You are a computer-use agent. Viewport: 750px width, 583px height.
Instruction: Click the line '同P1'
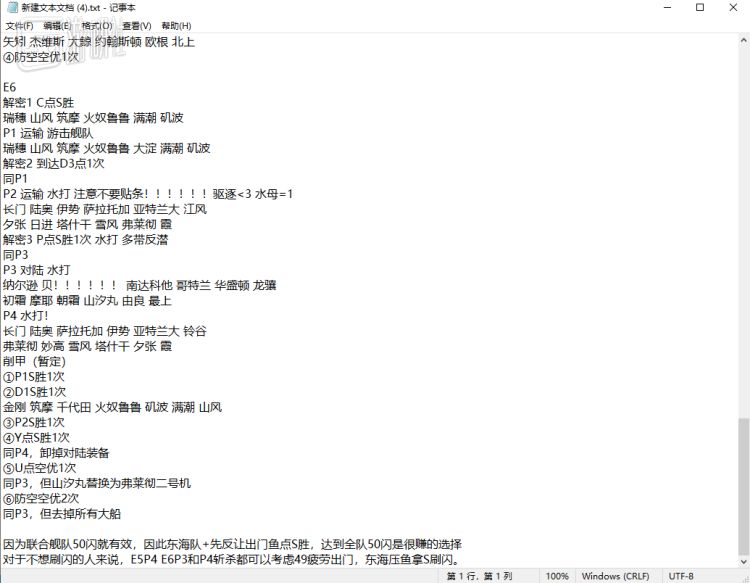point(15,178)
